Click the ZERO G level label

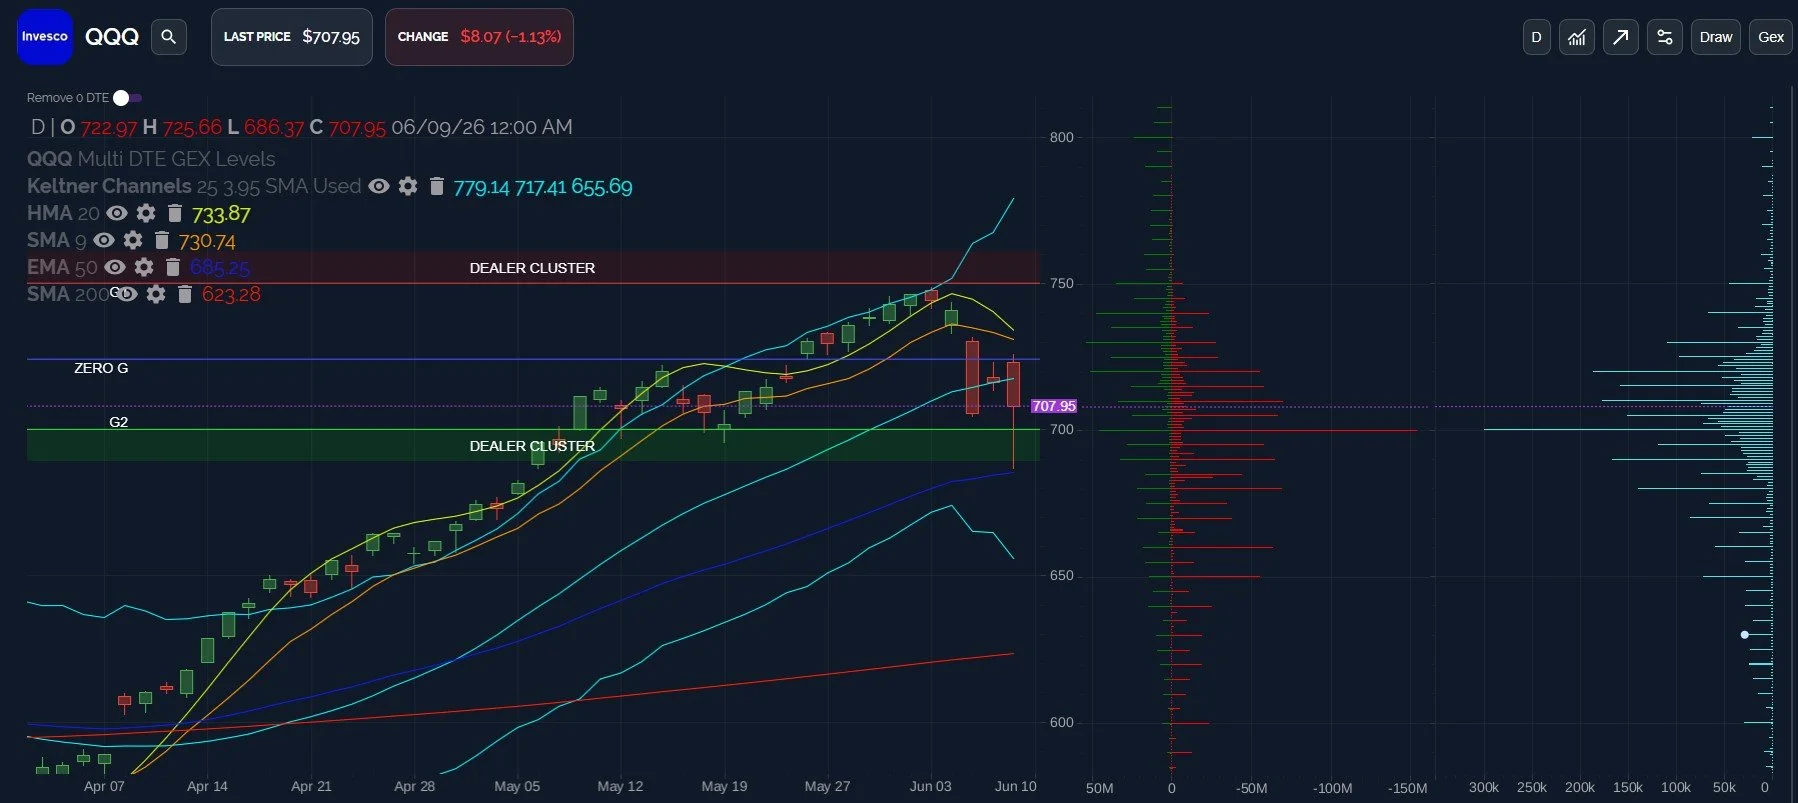point(101,368)
